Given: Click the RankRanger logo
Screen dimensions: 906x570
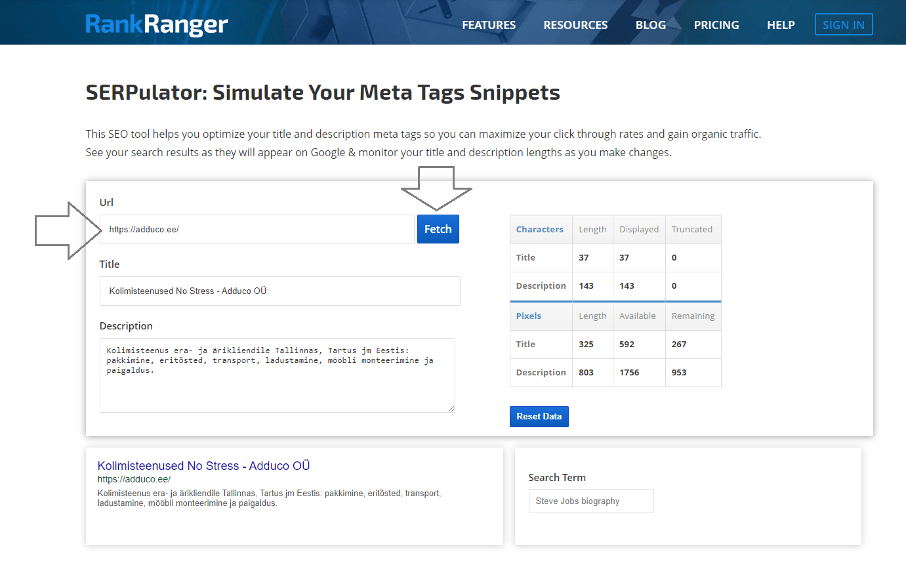Looking at the screenshot, I should click(157, 24).
